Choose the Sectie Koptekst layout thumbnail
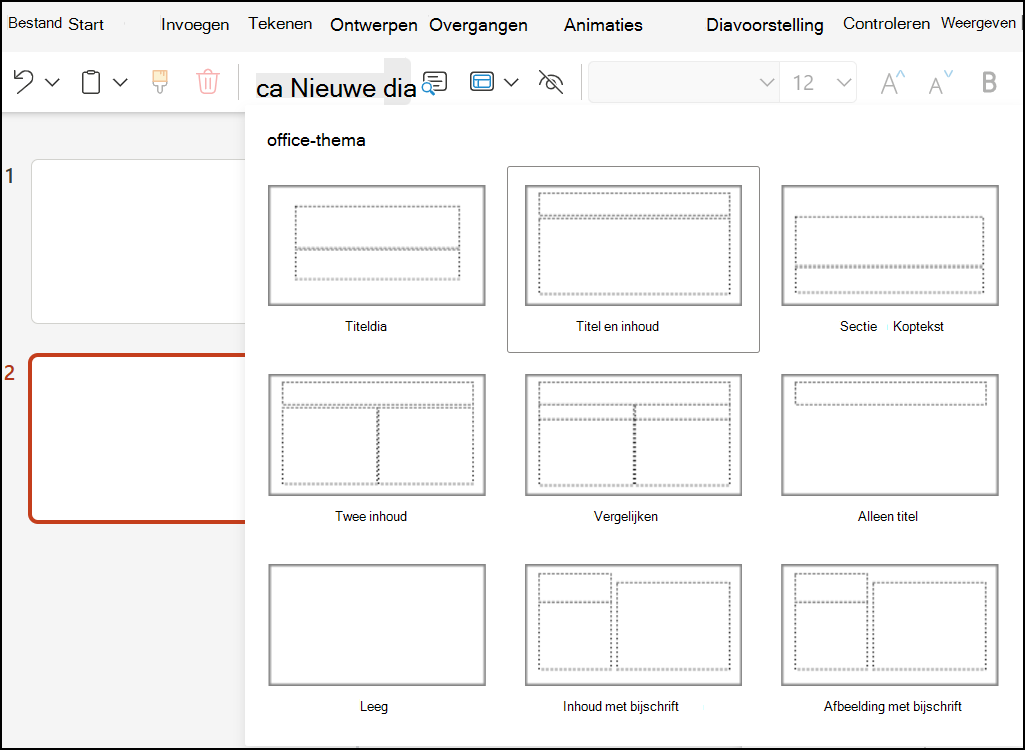Viewport: 1025px width, 750px height. (890, 245)
